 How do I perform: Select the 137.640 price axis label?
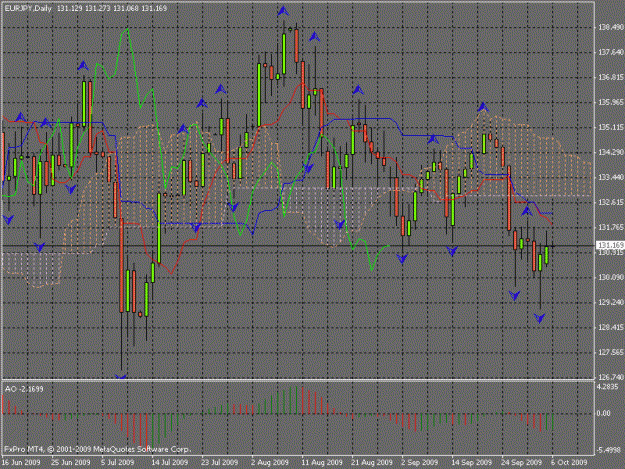[611, 52]
